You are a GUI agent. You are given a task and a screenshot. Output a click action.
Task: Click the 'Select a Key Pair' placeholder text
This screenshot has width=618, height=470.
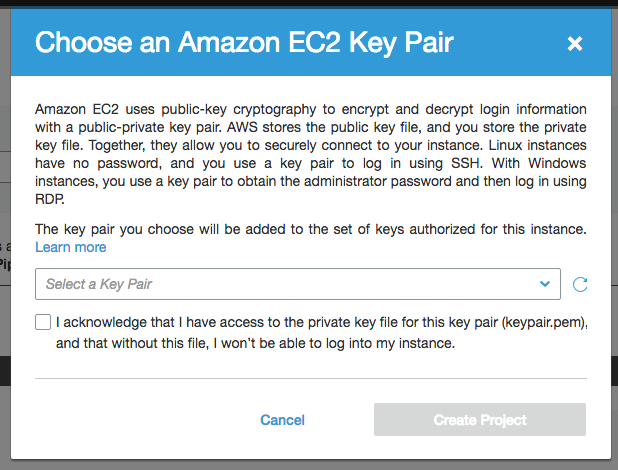pos(99,284)
